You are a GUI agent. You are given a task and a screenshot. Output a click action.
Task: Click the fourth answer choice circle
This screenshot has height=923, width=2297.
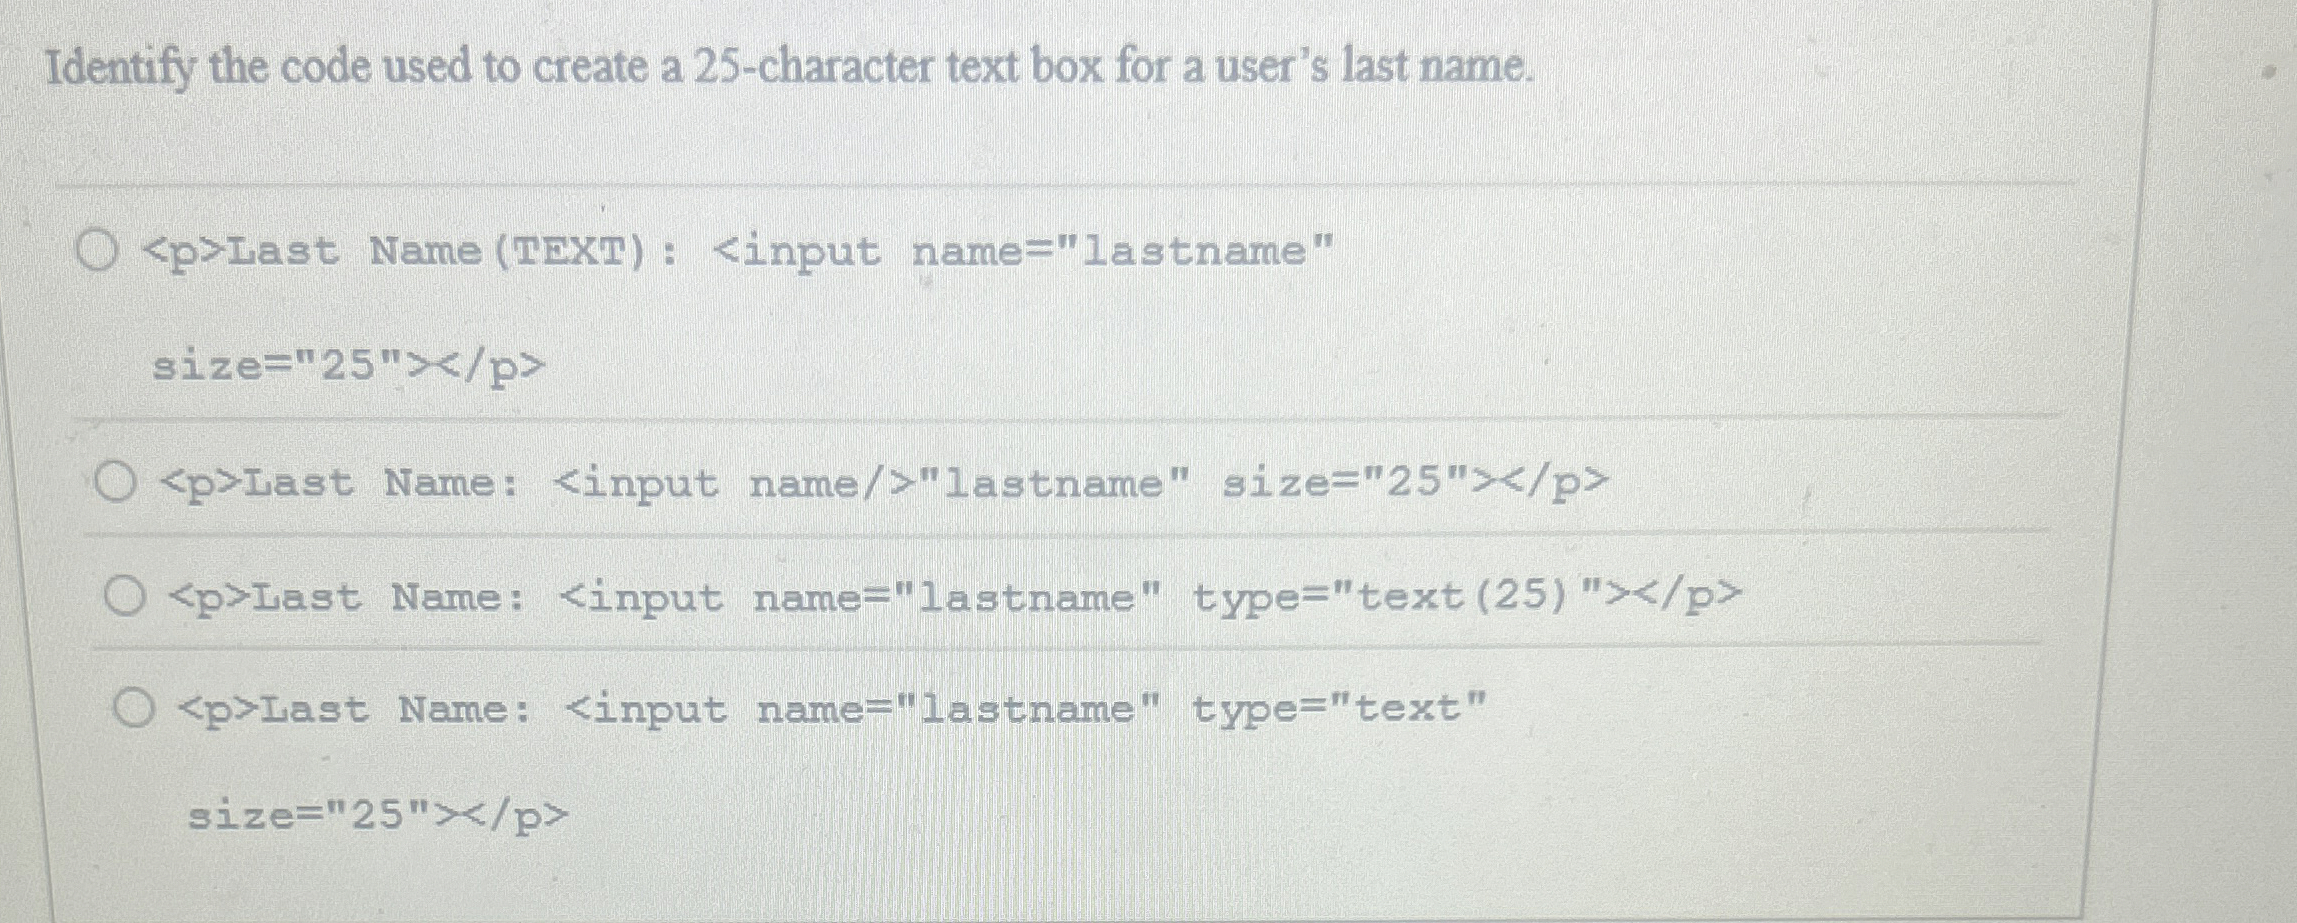click(133, 709)
